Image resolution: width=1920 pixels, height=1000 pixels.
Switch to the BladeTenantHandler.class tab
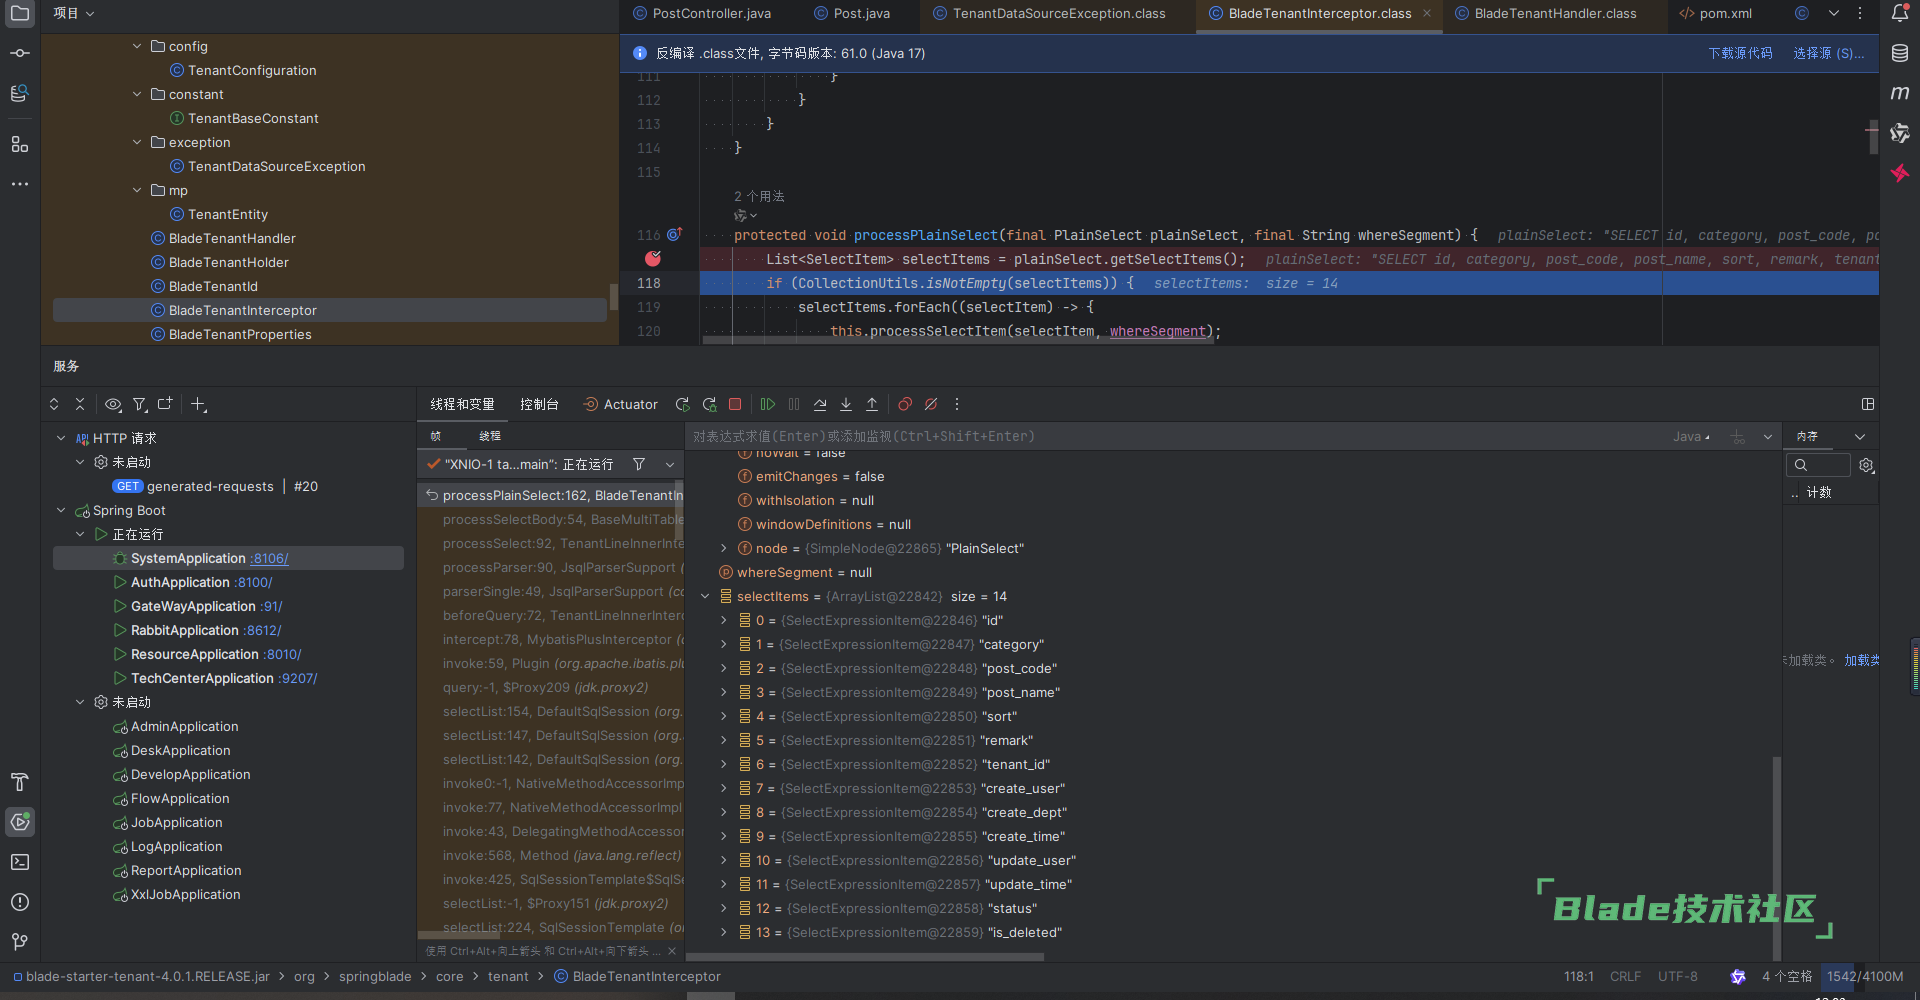(x=1546, y=13)
